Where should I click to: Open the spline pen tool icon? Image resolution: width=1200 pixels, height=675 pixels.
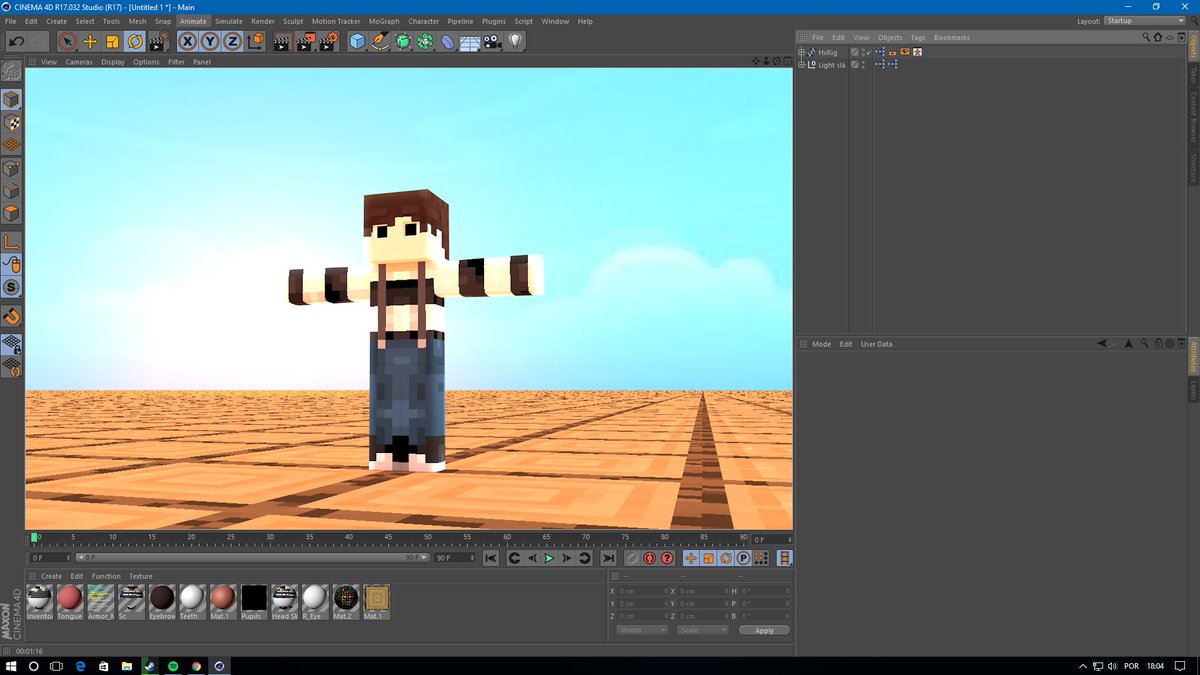pyautogui.click(x=380, y=41)
